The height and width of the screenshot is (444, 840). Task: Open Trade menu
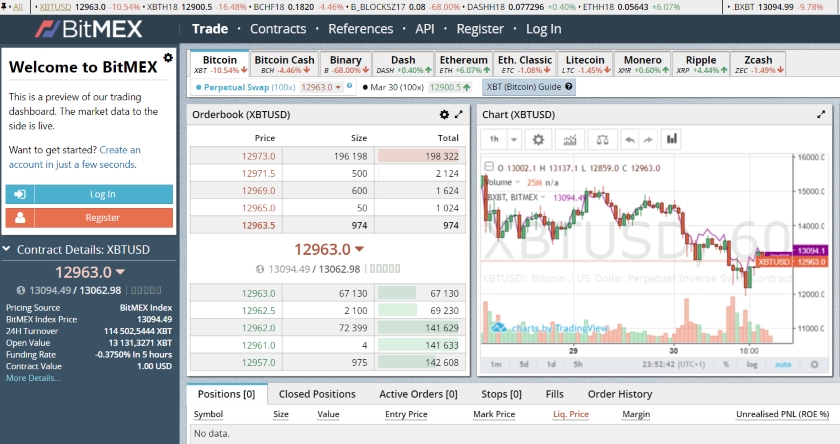point(210,29)
